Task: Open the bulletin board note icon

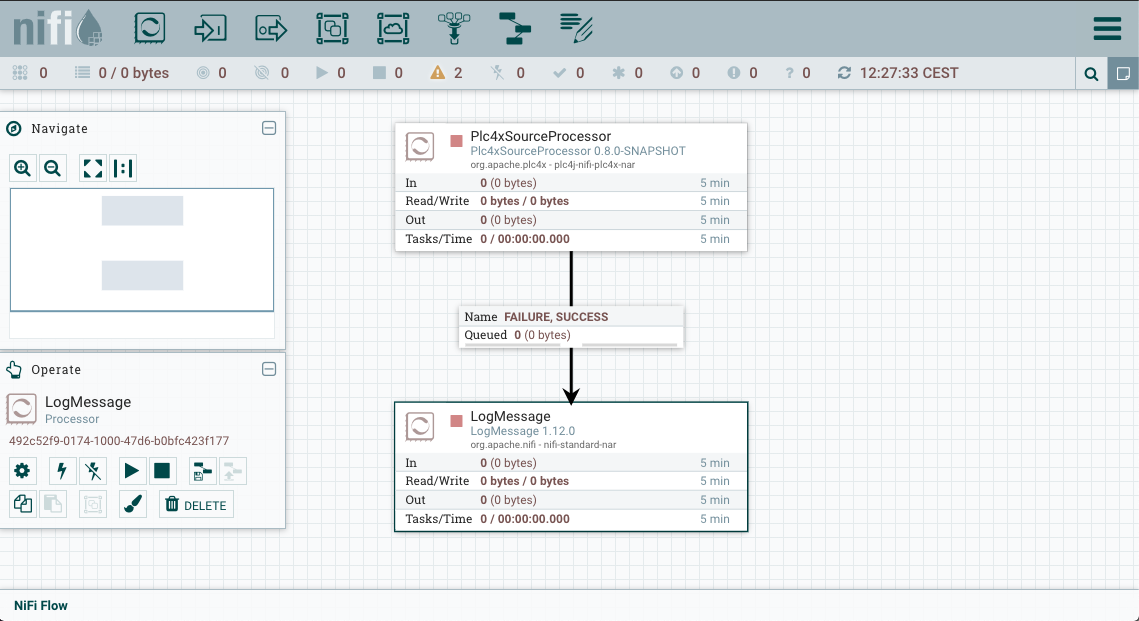Action: [x=1123, y=73]
